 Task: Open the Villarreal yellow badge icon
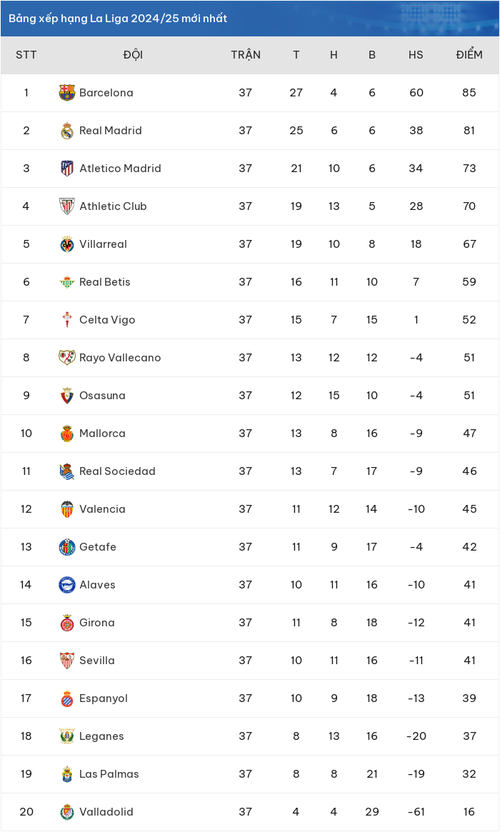pyautogui.click(x=67, y=244)
